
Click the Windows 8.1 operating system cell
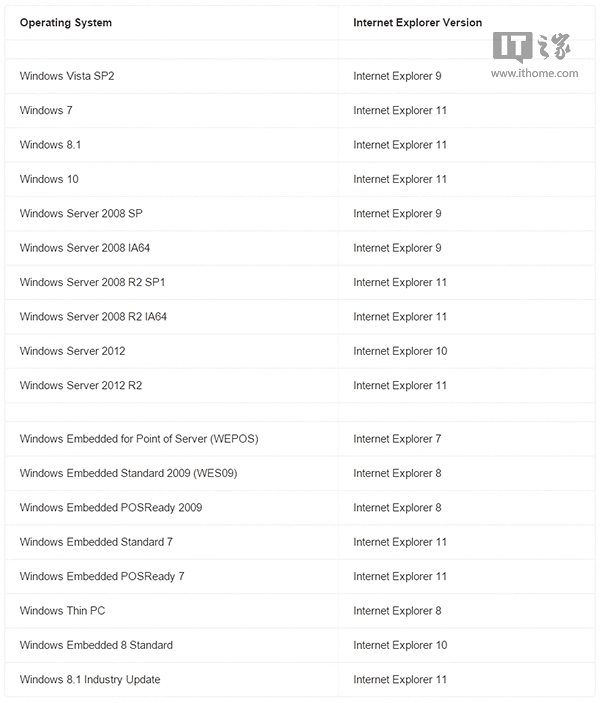coord(50,145)
